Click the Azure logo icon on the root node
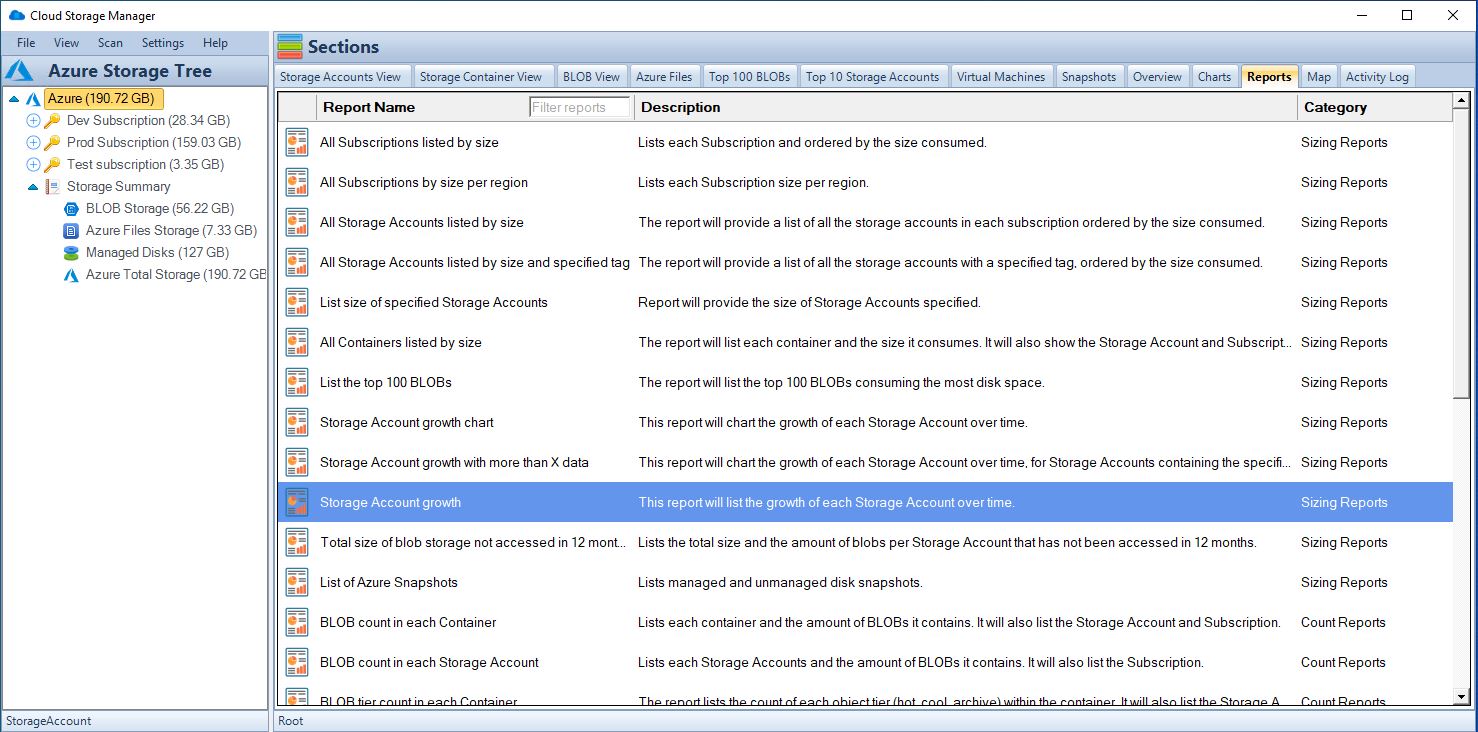 [x=33, y=99]
